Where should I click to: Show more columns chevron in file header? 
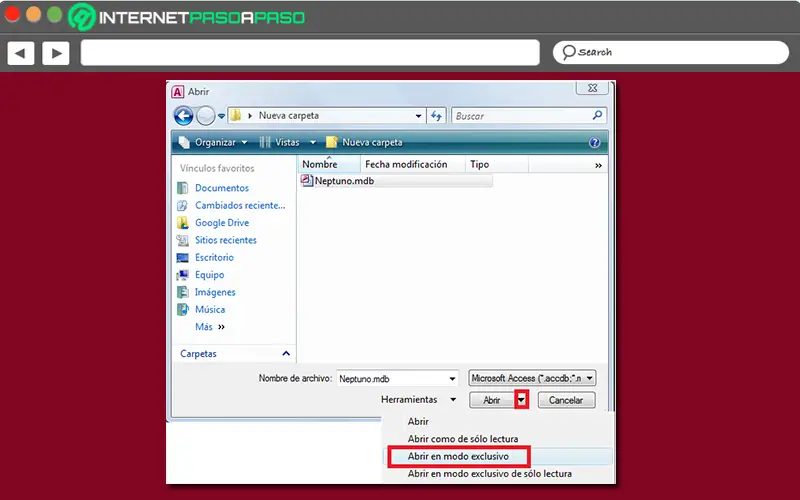coord(598,165)
